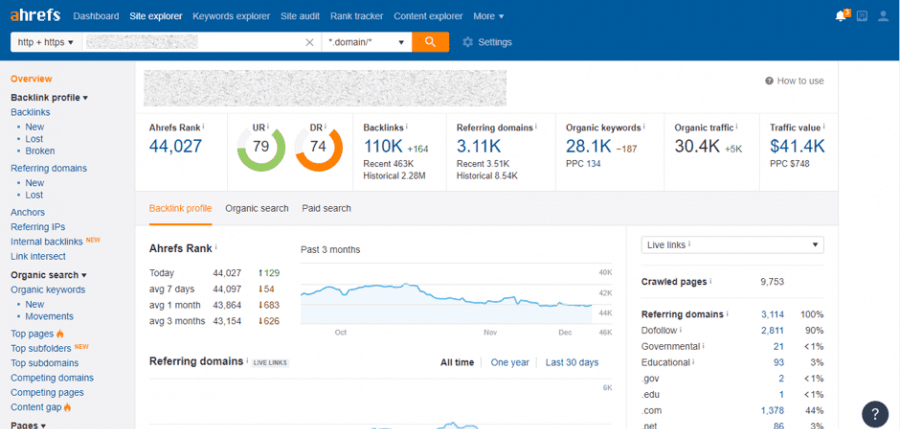Open Broken backlinks in sidebar
900x429 pixels.
pos(40,151)
